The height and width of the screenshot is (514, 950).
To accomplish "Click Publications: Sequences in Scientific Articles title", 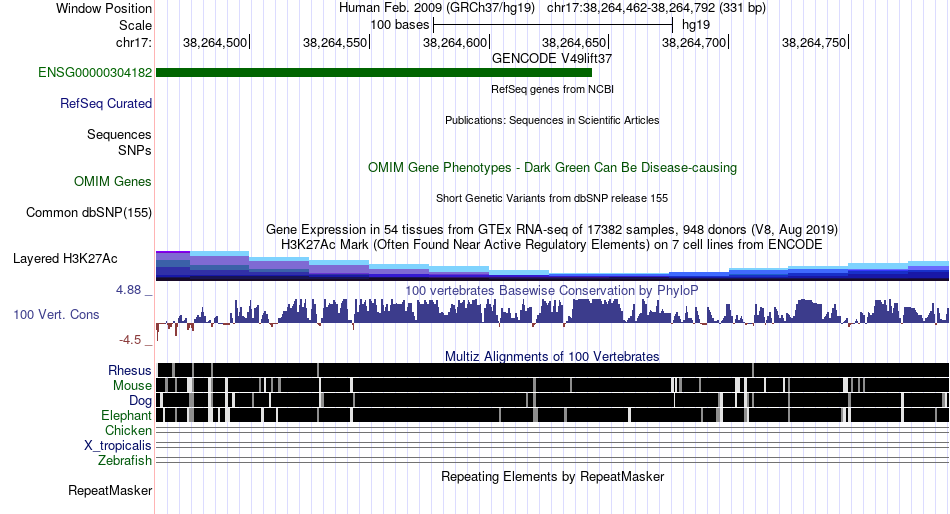I will 552,120.
